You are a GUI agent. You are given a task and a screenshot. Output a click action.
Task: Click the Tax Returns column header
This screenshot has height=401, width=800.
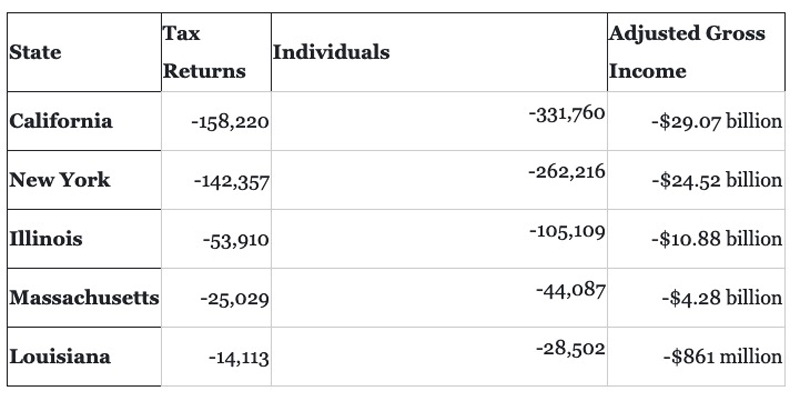point(204,52)
